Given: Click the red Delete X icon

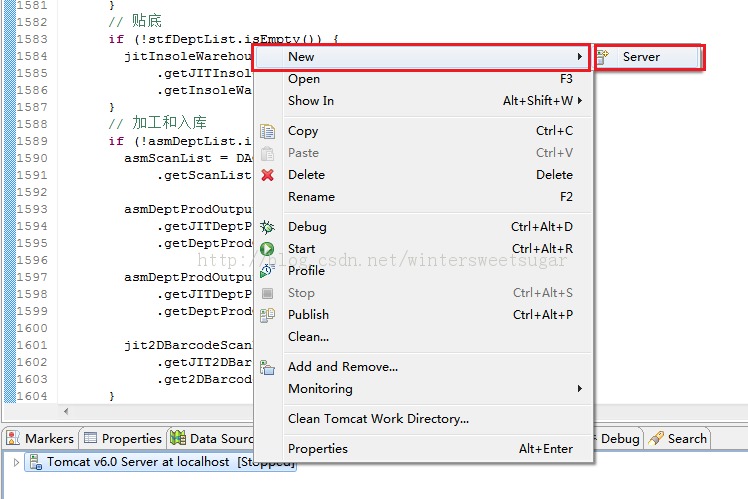Looking at the screenshot, I should click(x=267, y=175).
